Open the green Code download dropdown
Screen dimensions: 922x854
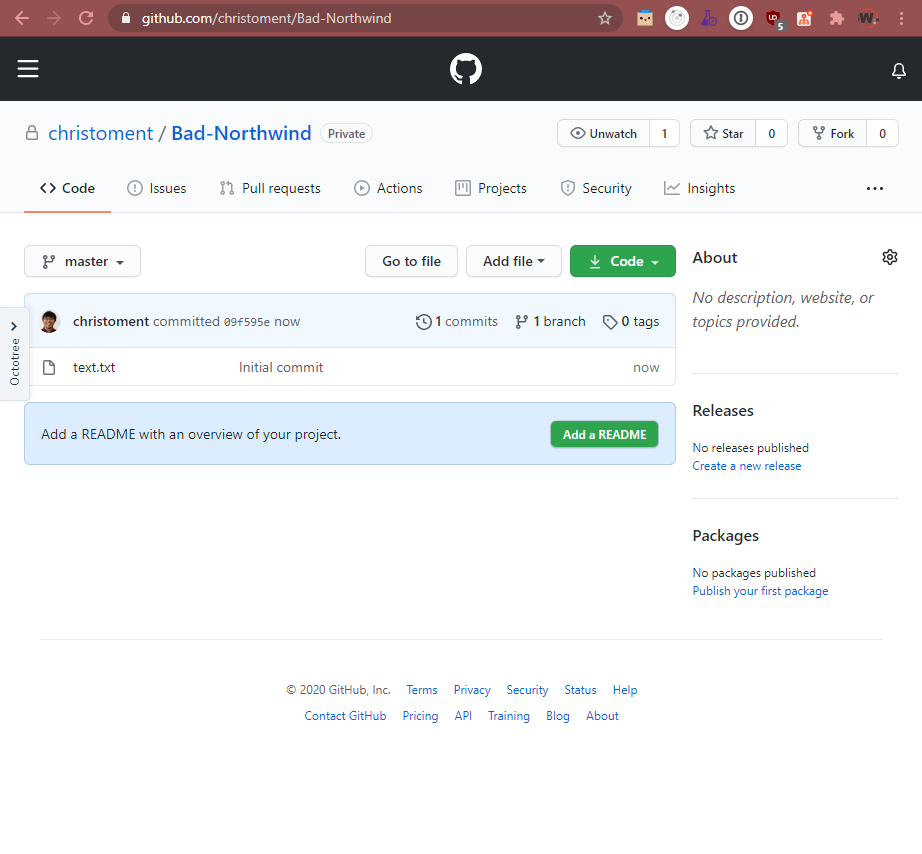coord(622,261)
